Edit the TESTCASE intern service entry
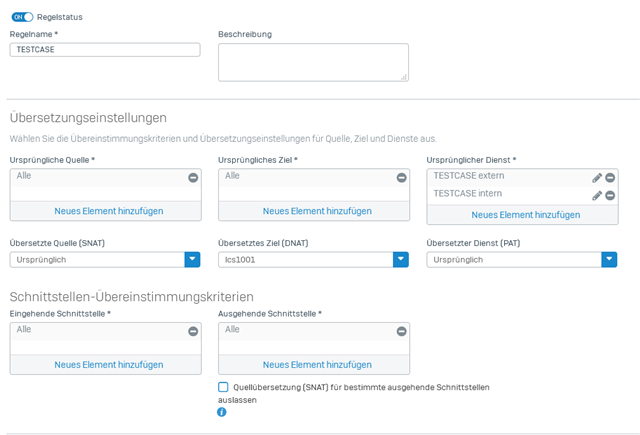640x435 pixels. coord(597,196)
